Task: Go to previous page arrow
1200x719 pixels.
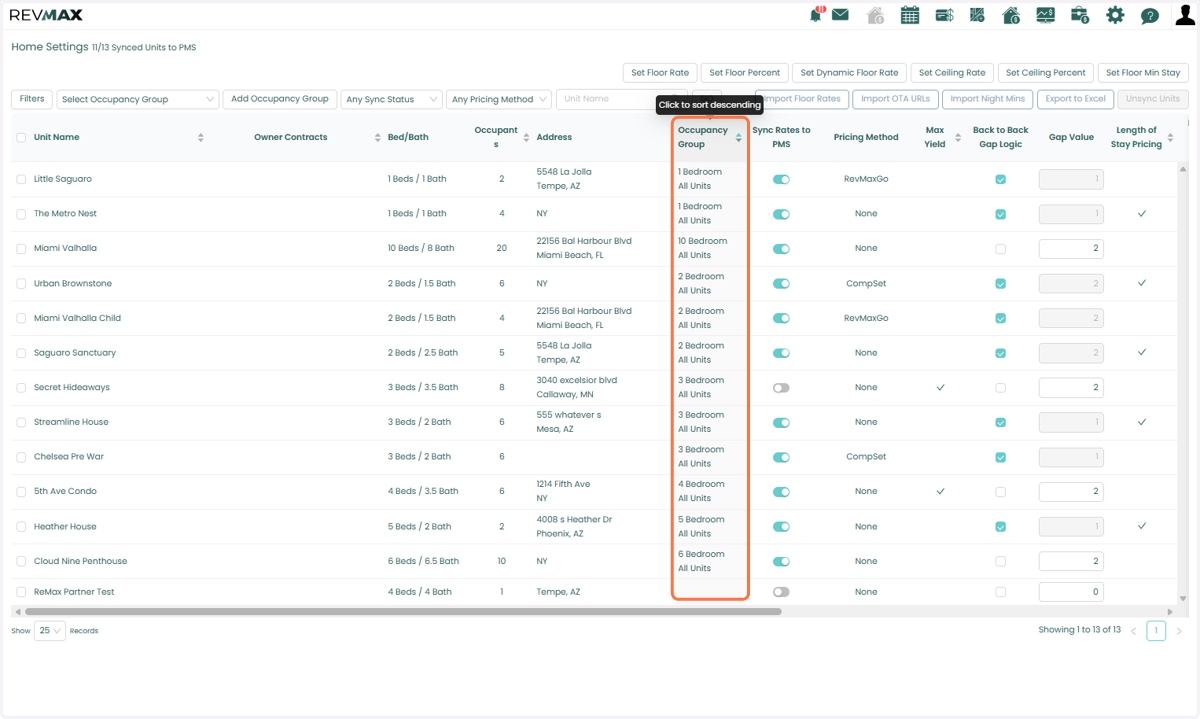Action: (x=1133, y=631)
